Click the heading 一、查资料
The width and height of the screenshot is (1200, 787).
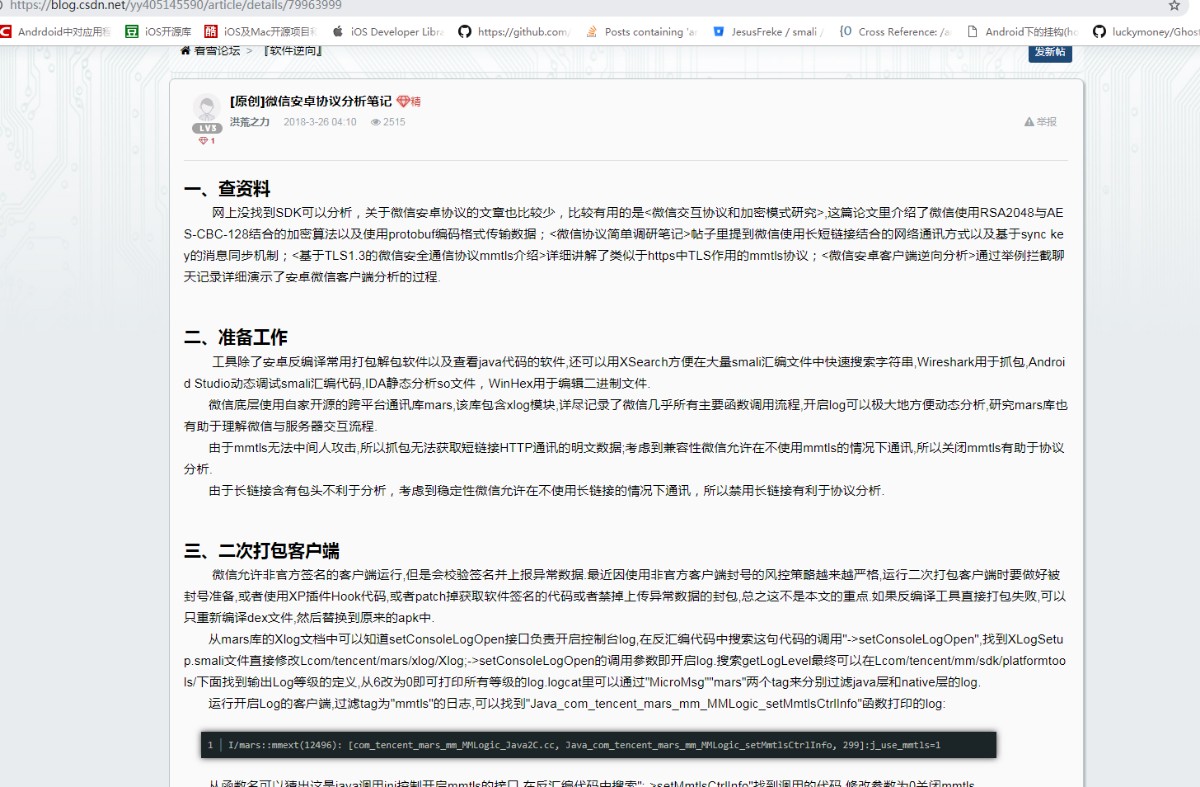click(227, 189)
